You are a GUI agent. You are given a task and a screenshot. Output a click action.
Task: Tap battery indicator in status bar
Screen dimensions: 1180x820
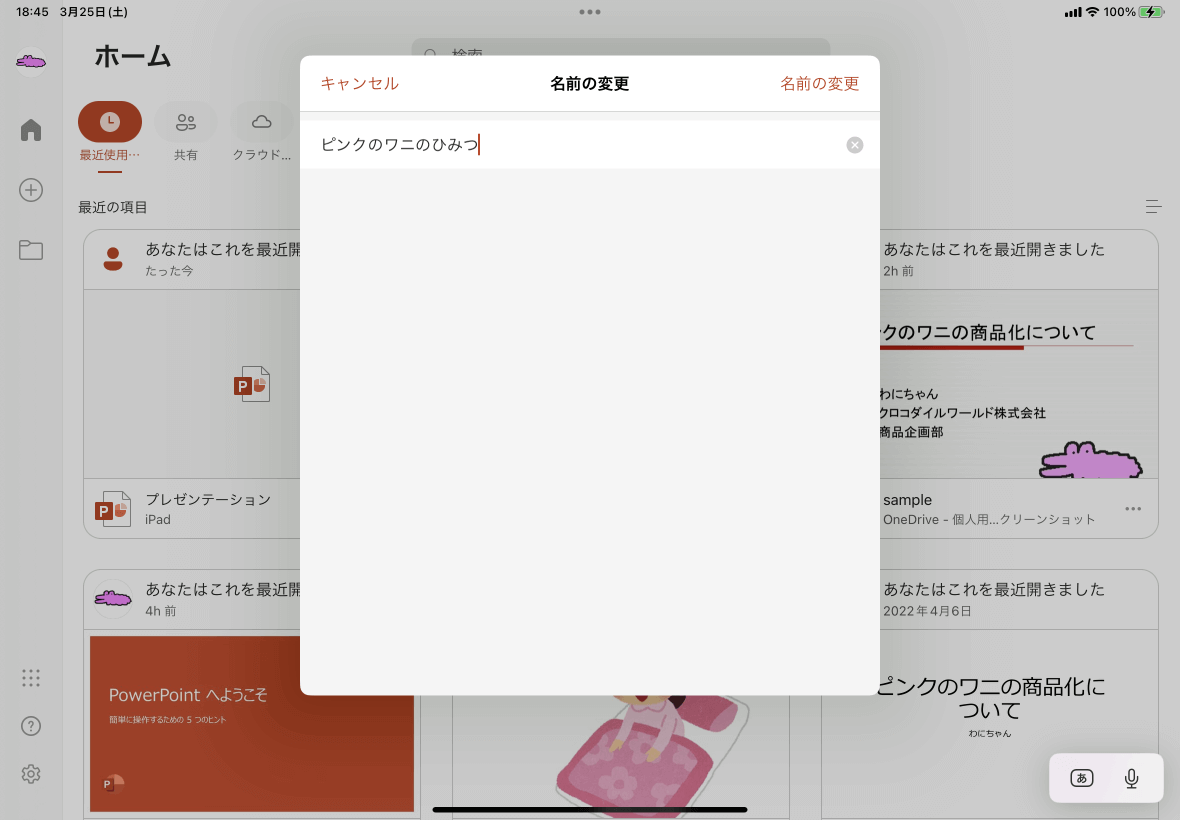[x=1151, y=12]
